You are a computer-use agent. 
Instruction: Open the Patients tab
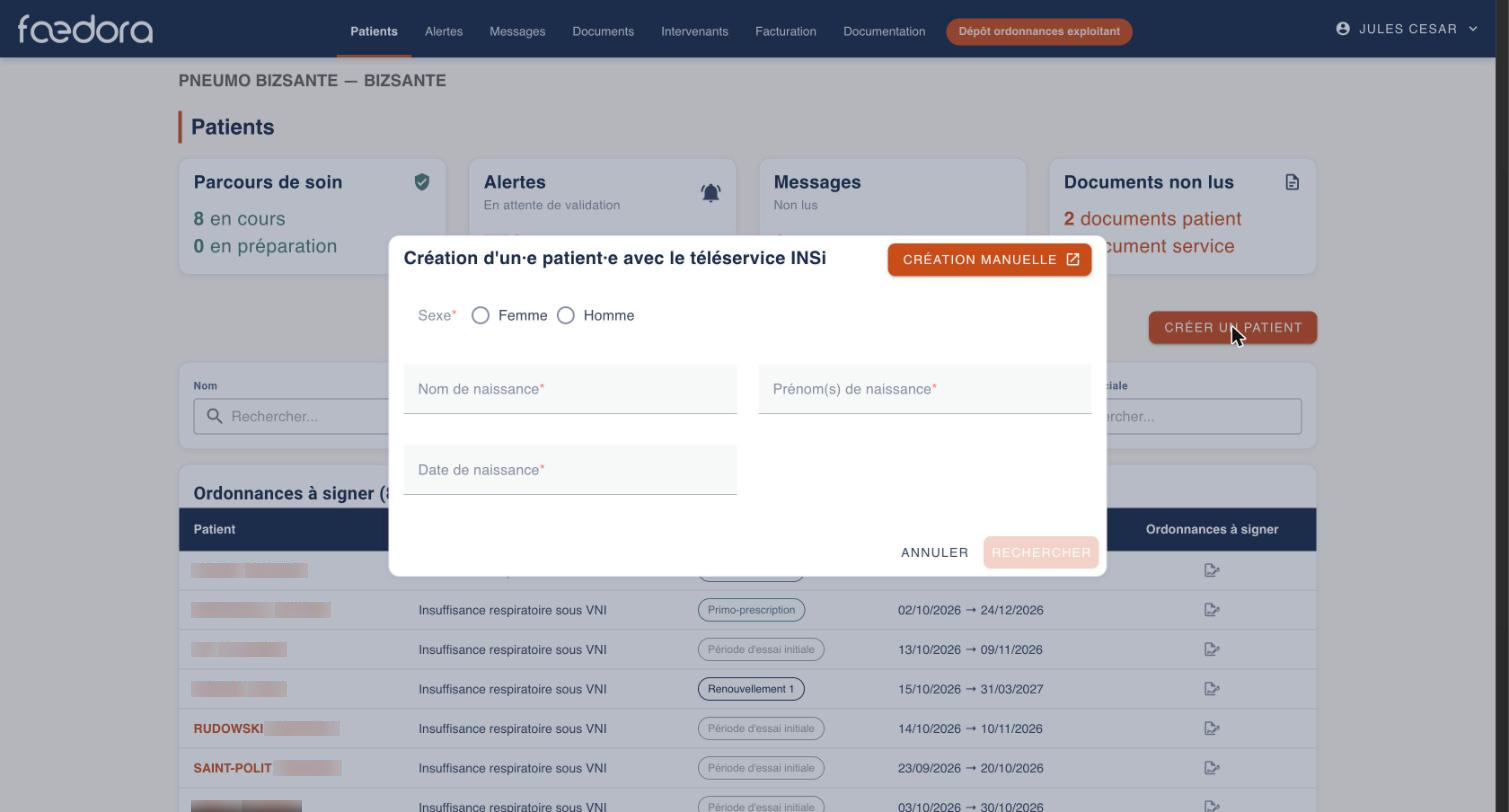point(374,31)
